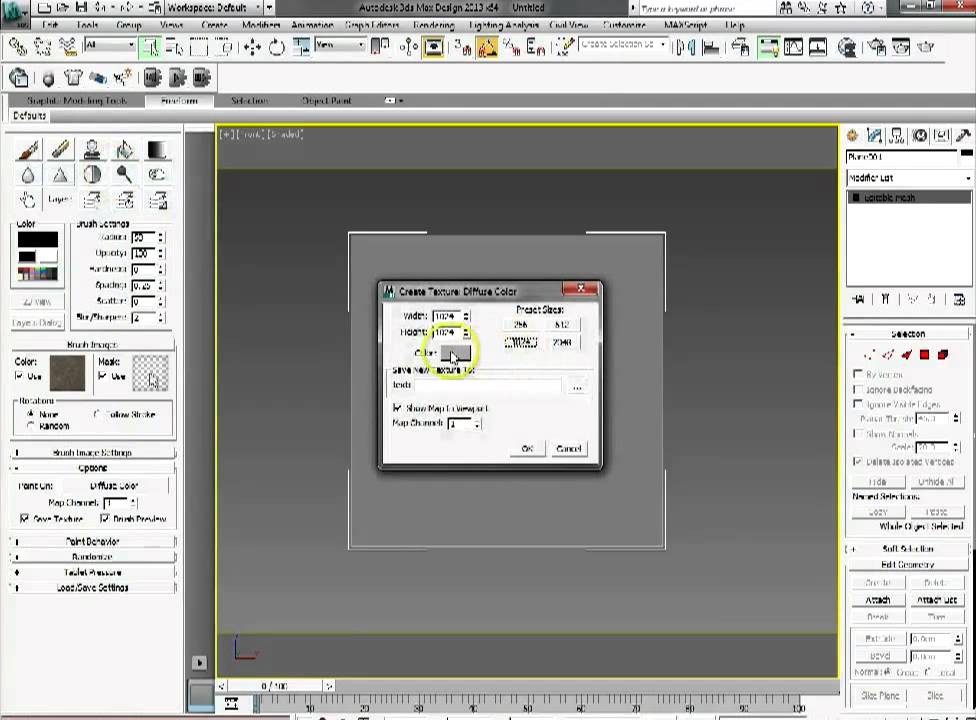
Task: Click the browse (...) button for texture path
Action: coord(577,386)
